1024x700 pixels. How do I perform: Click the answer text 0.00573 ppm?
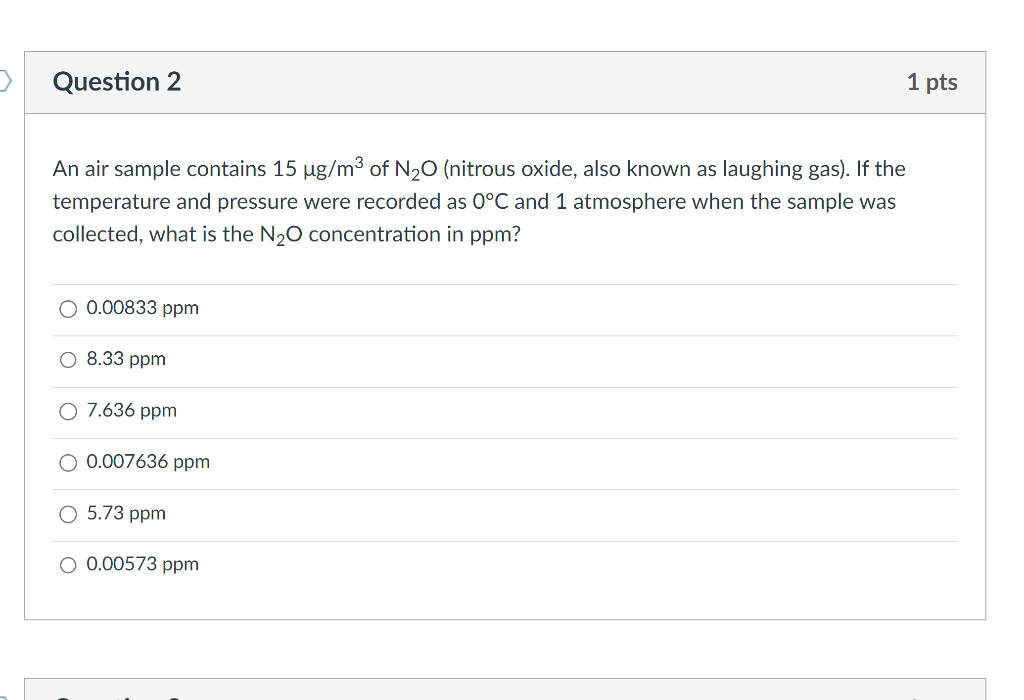tap(143, 564)
